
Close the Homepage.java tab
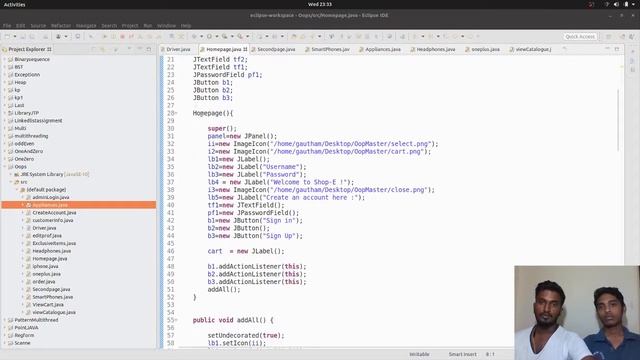click(245, 49)
